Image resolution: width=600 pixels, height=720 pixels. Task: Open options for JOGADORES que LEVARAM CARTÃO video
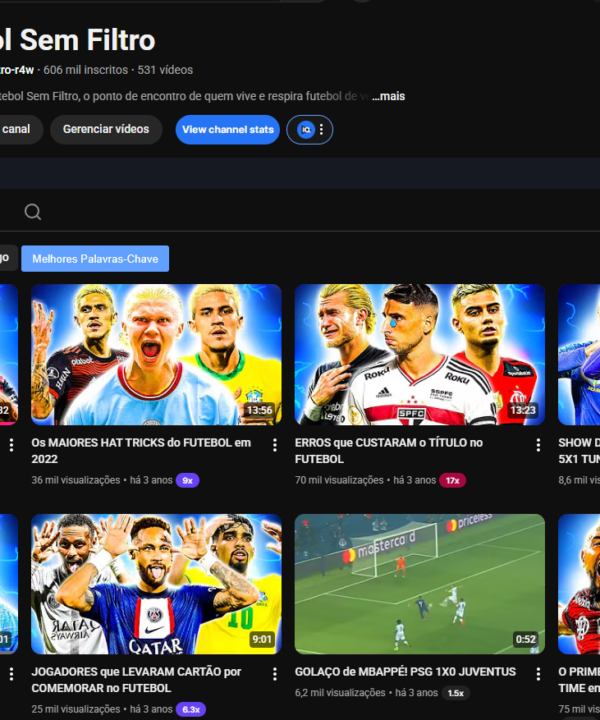click(275, 674)
